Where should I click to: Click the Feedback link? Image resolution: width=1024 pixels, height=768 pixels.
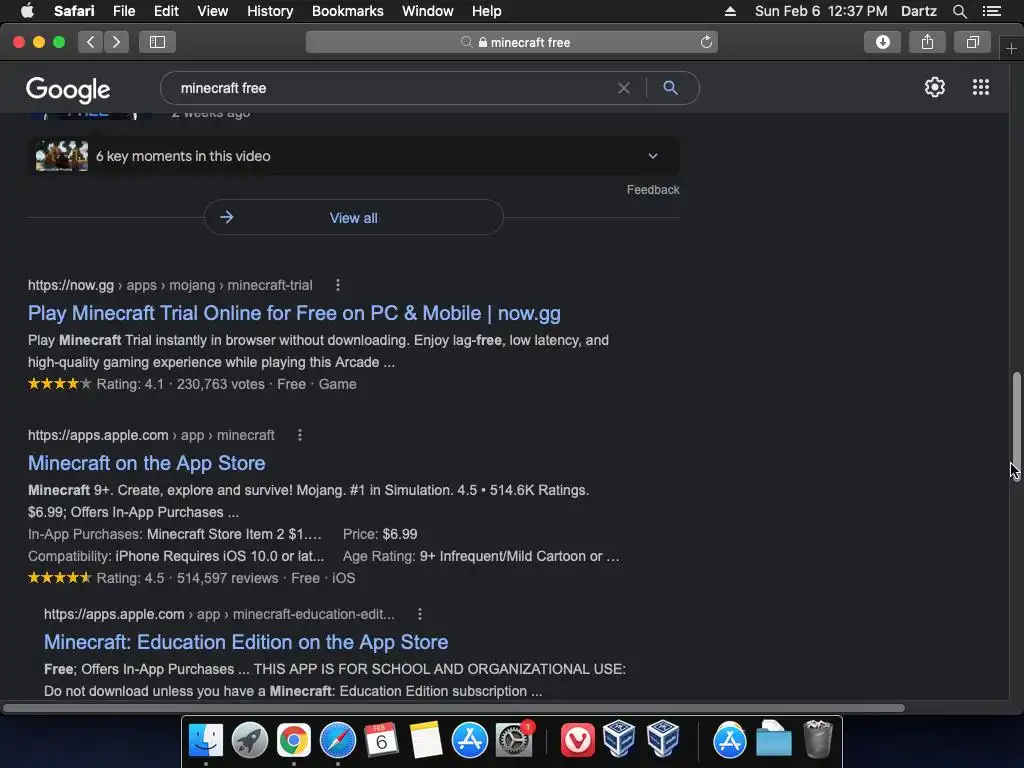(x=653, y=189)
